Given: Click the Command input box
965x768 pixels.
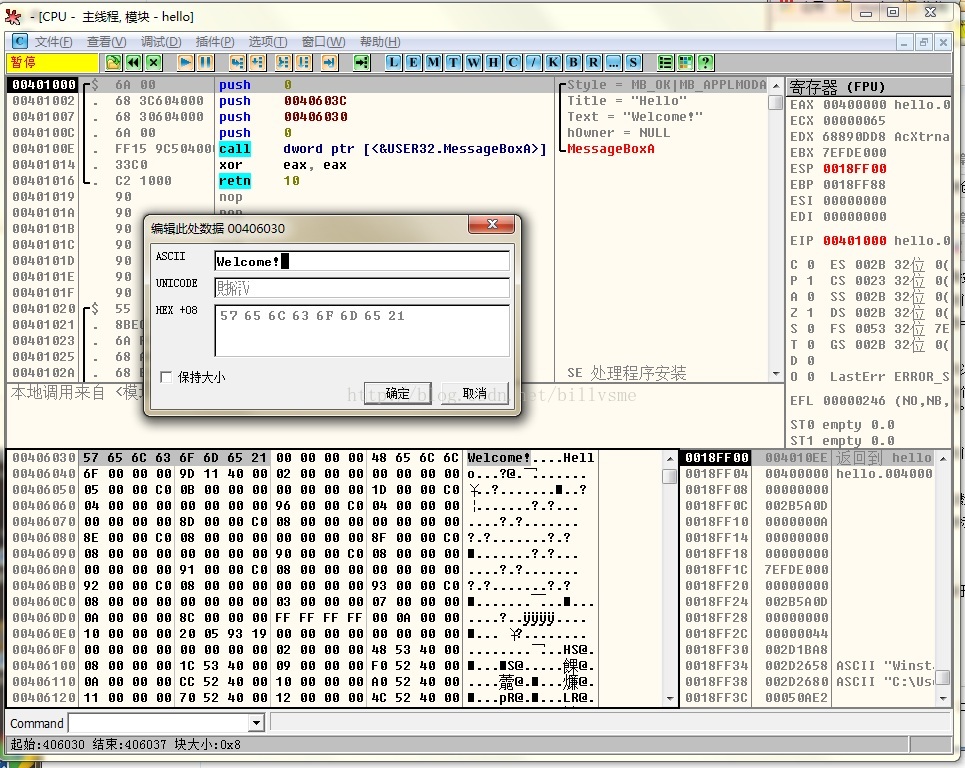Looking at the screenshot, I should (159, 723).
